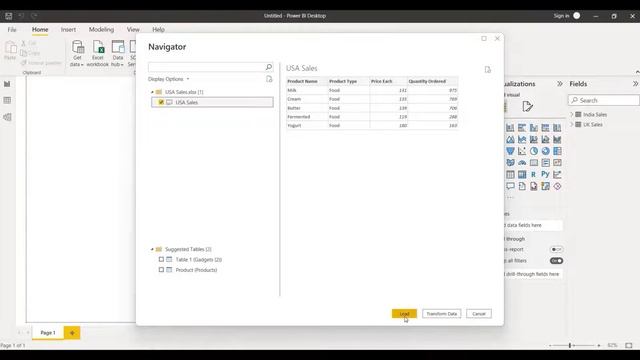Pick the 100% stacked column chart visual
Screen dimensions: 640x360
(x=557, y=128)
